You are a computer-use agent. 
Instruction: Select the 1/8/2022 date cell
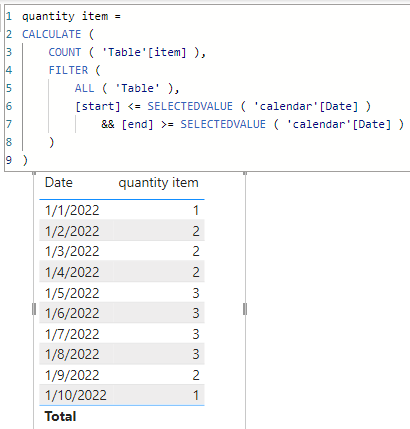tap(72, 354)
